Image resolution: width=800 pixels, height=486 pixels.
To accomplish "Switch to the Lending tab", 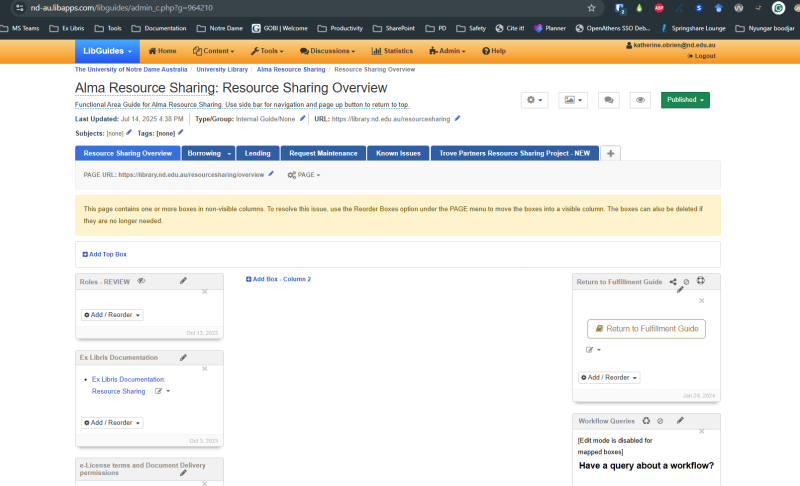I will click(x=257, y=154).
